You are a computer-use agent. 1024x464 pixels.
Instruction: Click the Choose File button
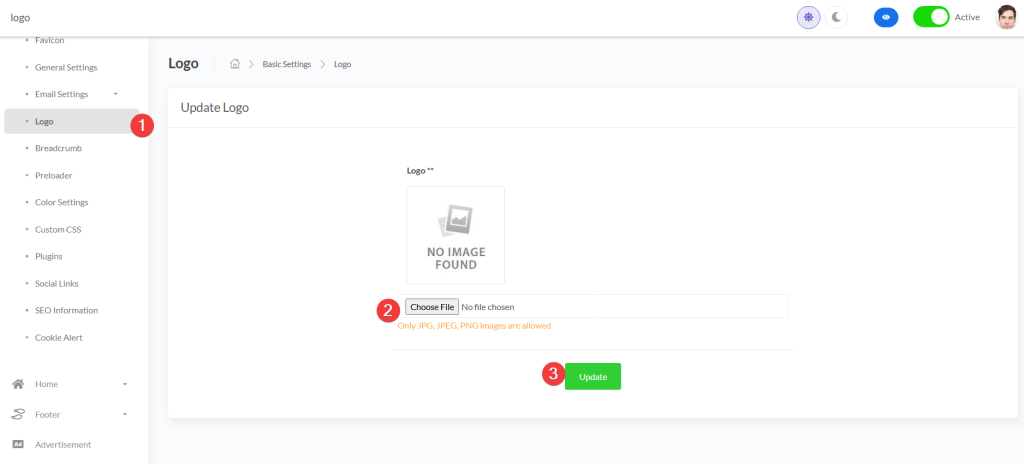(432, 306)
